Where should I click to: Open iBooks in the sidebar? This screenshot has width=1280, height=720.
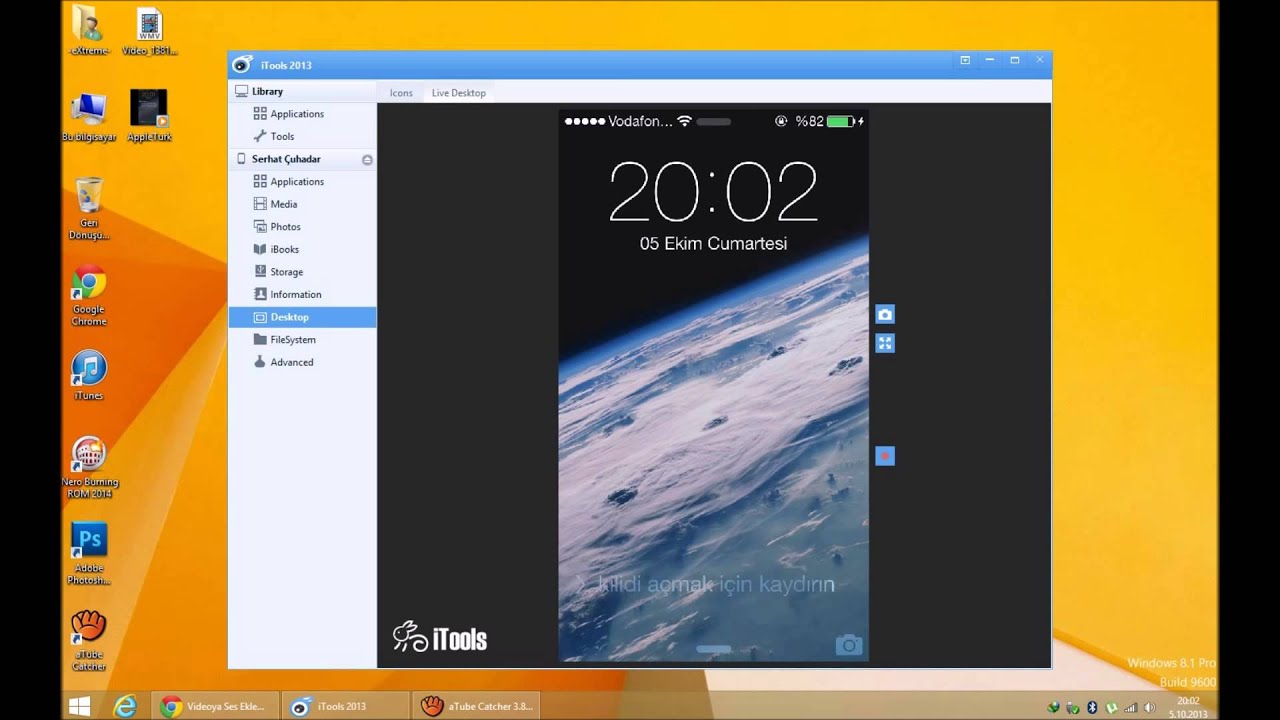point(302,249)
